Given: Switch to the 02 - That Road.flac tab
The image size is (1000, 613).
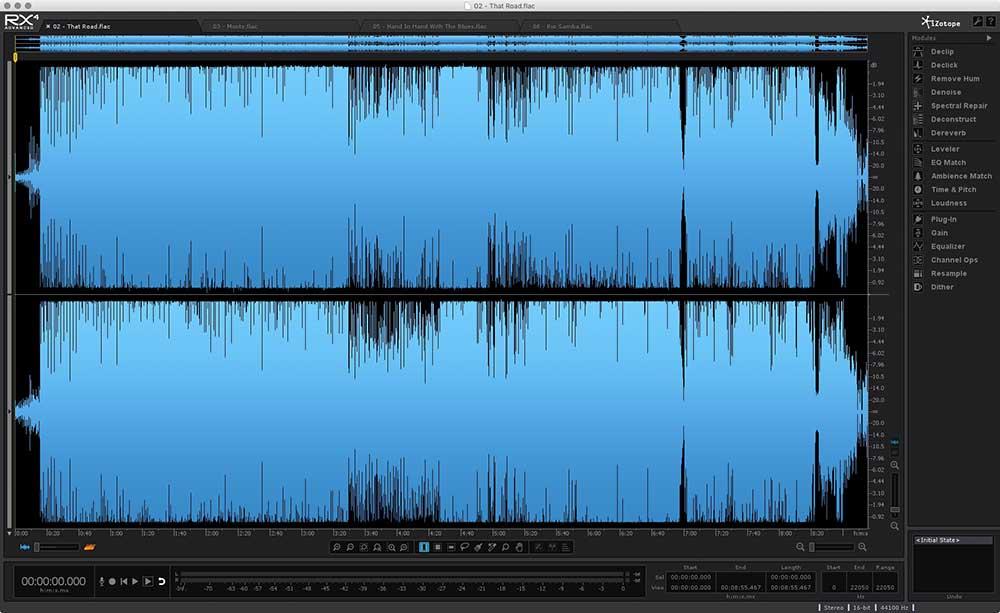Looking at the screenshot, I should point(82,27).
